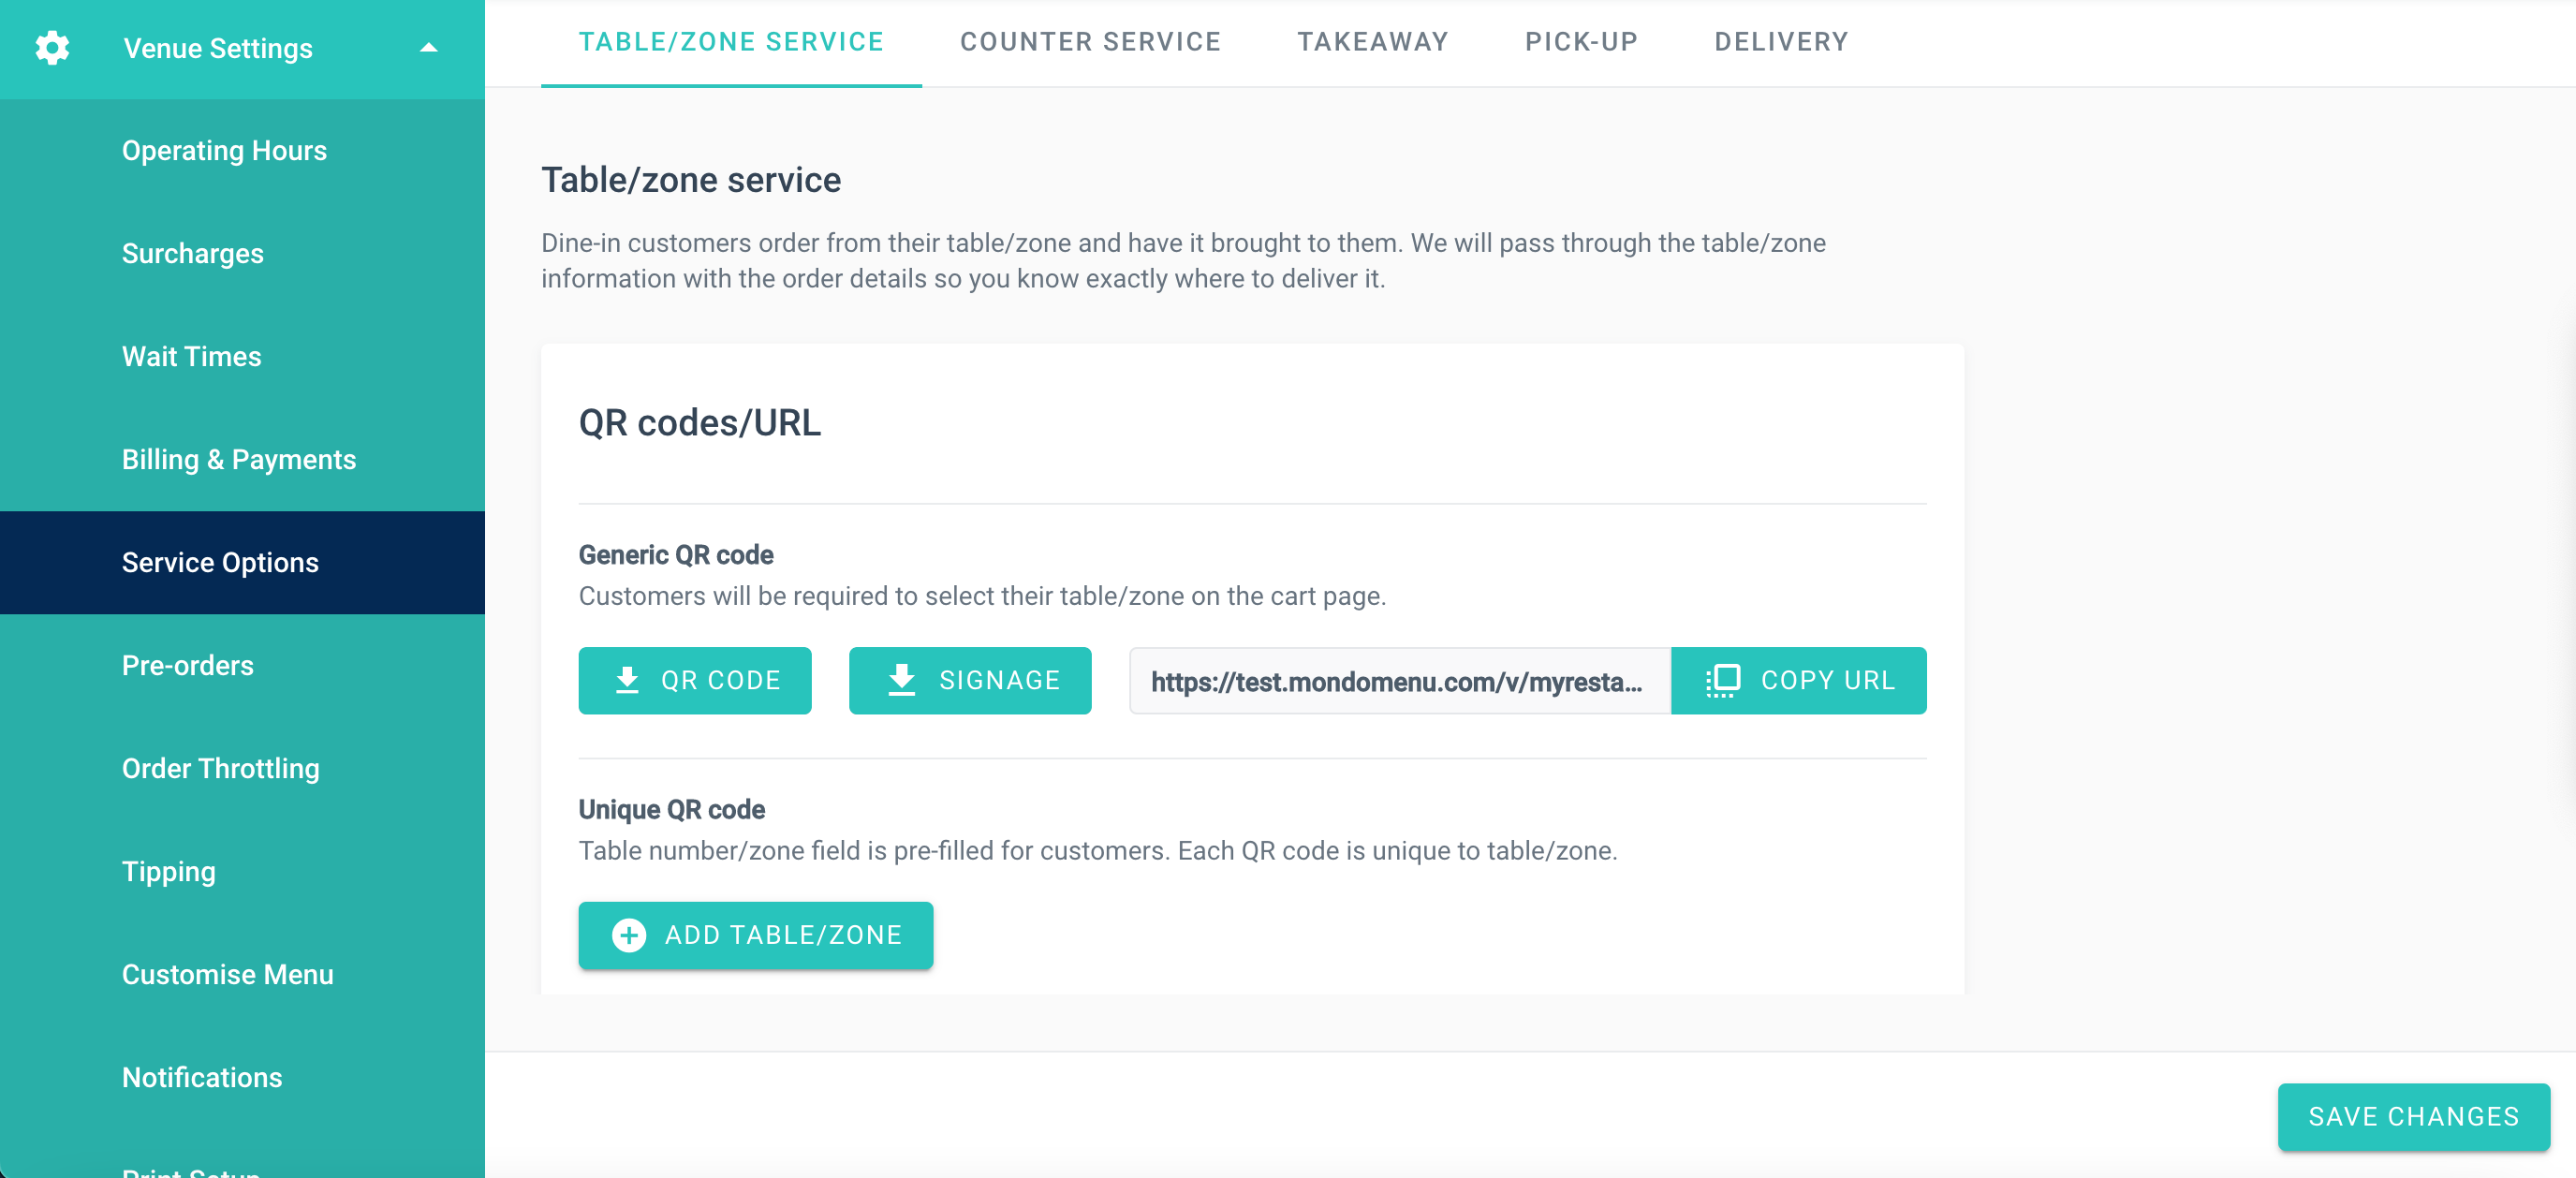The height and width of the screenshot is (1178, 2576).
Task: Click the Venue Settings gear icon
Action: click(x=52, y=48)
